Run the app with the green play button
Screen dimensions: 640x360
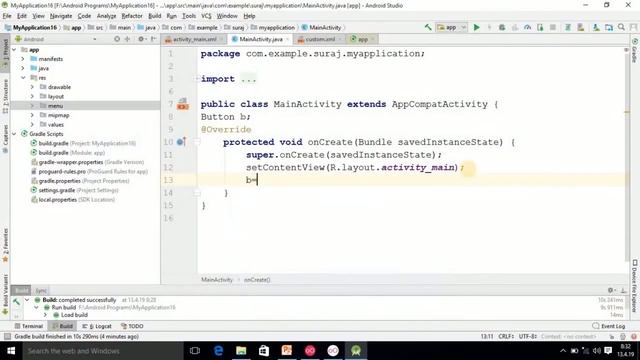[x=476, y=27]
